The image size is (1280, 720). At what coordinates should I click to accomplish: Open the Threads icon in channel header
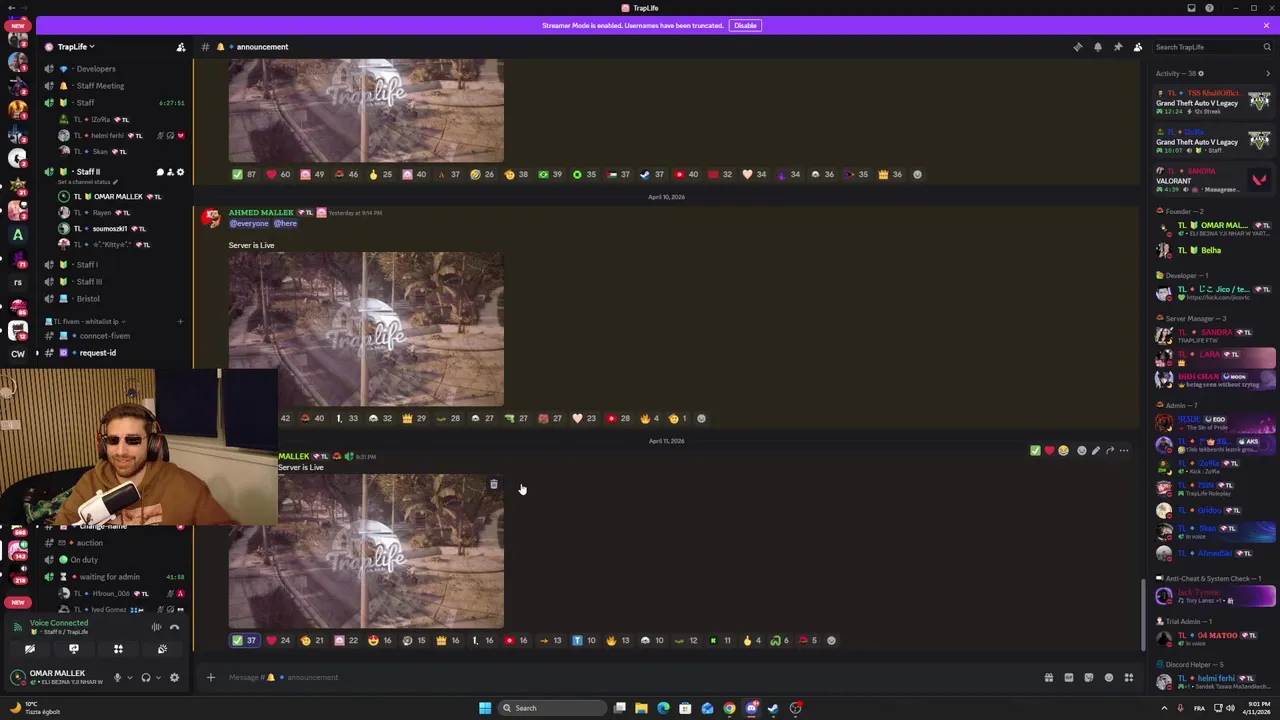[x=1077, y=47]
